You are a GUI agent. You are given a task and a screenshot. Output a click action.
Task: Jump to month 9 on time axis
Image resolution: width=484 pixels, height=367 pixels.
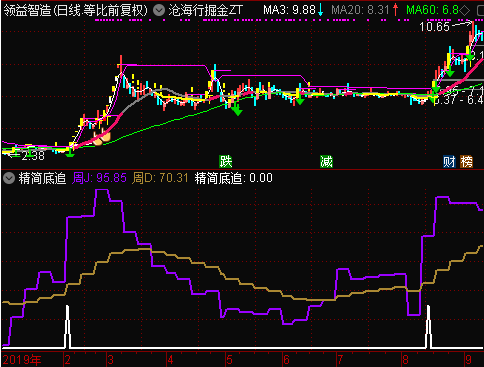point(469,360)
